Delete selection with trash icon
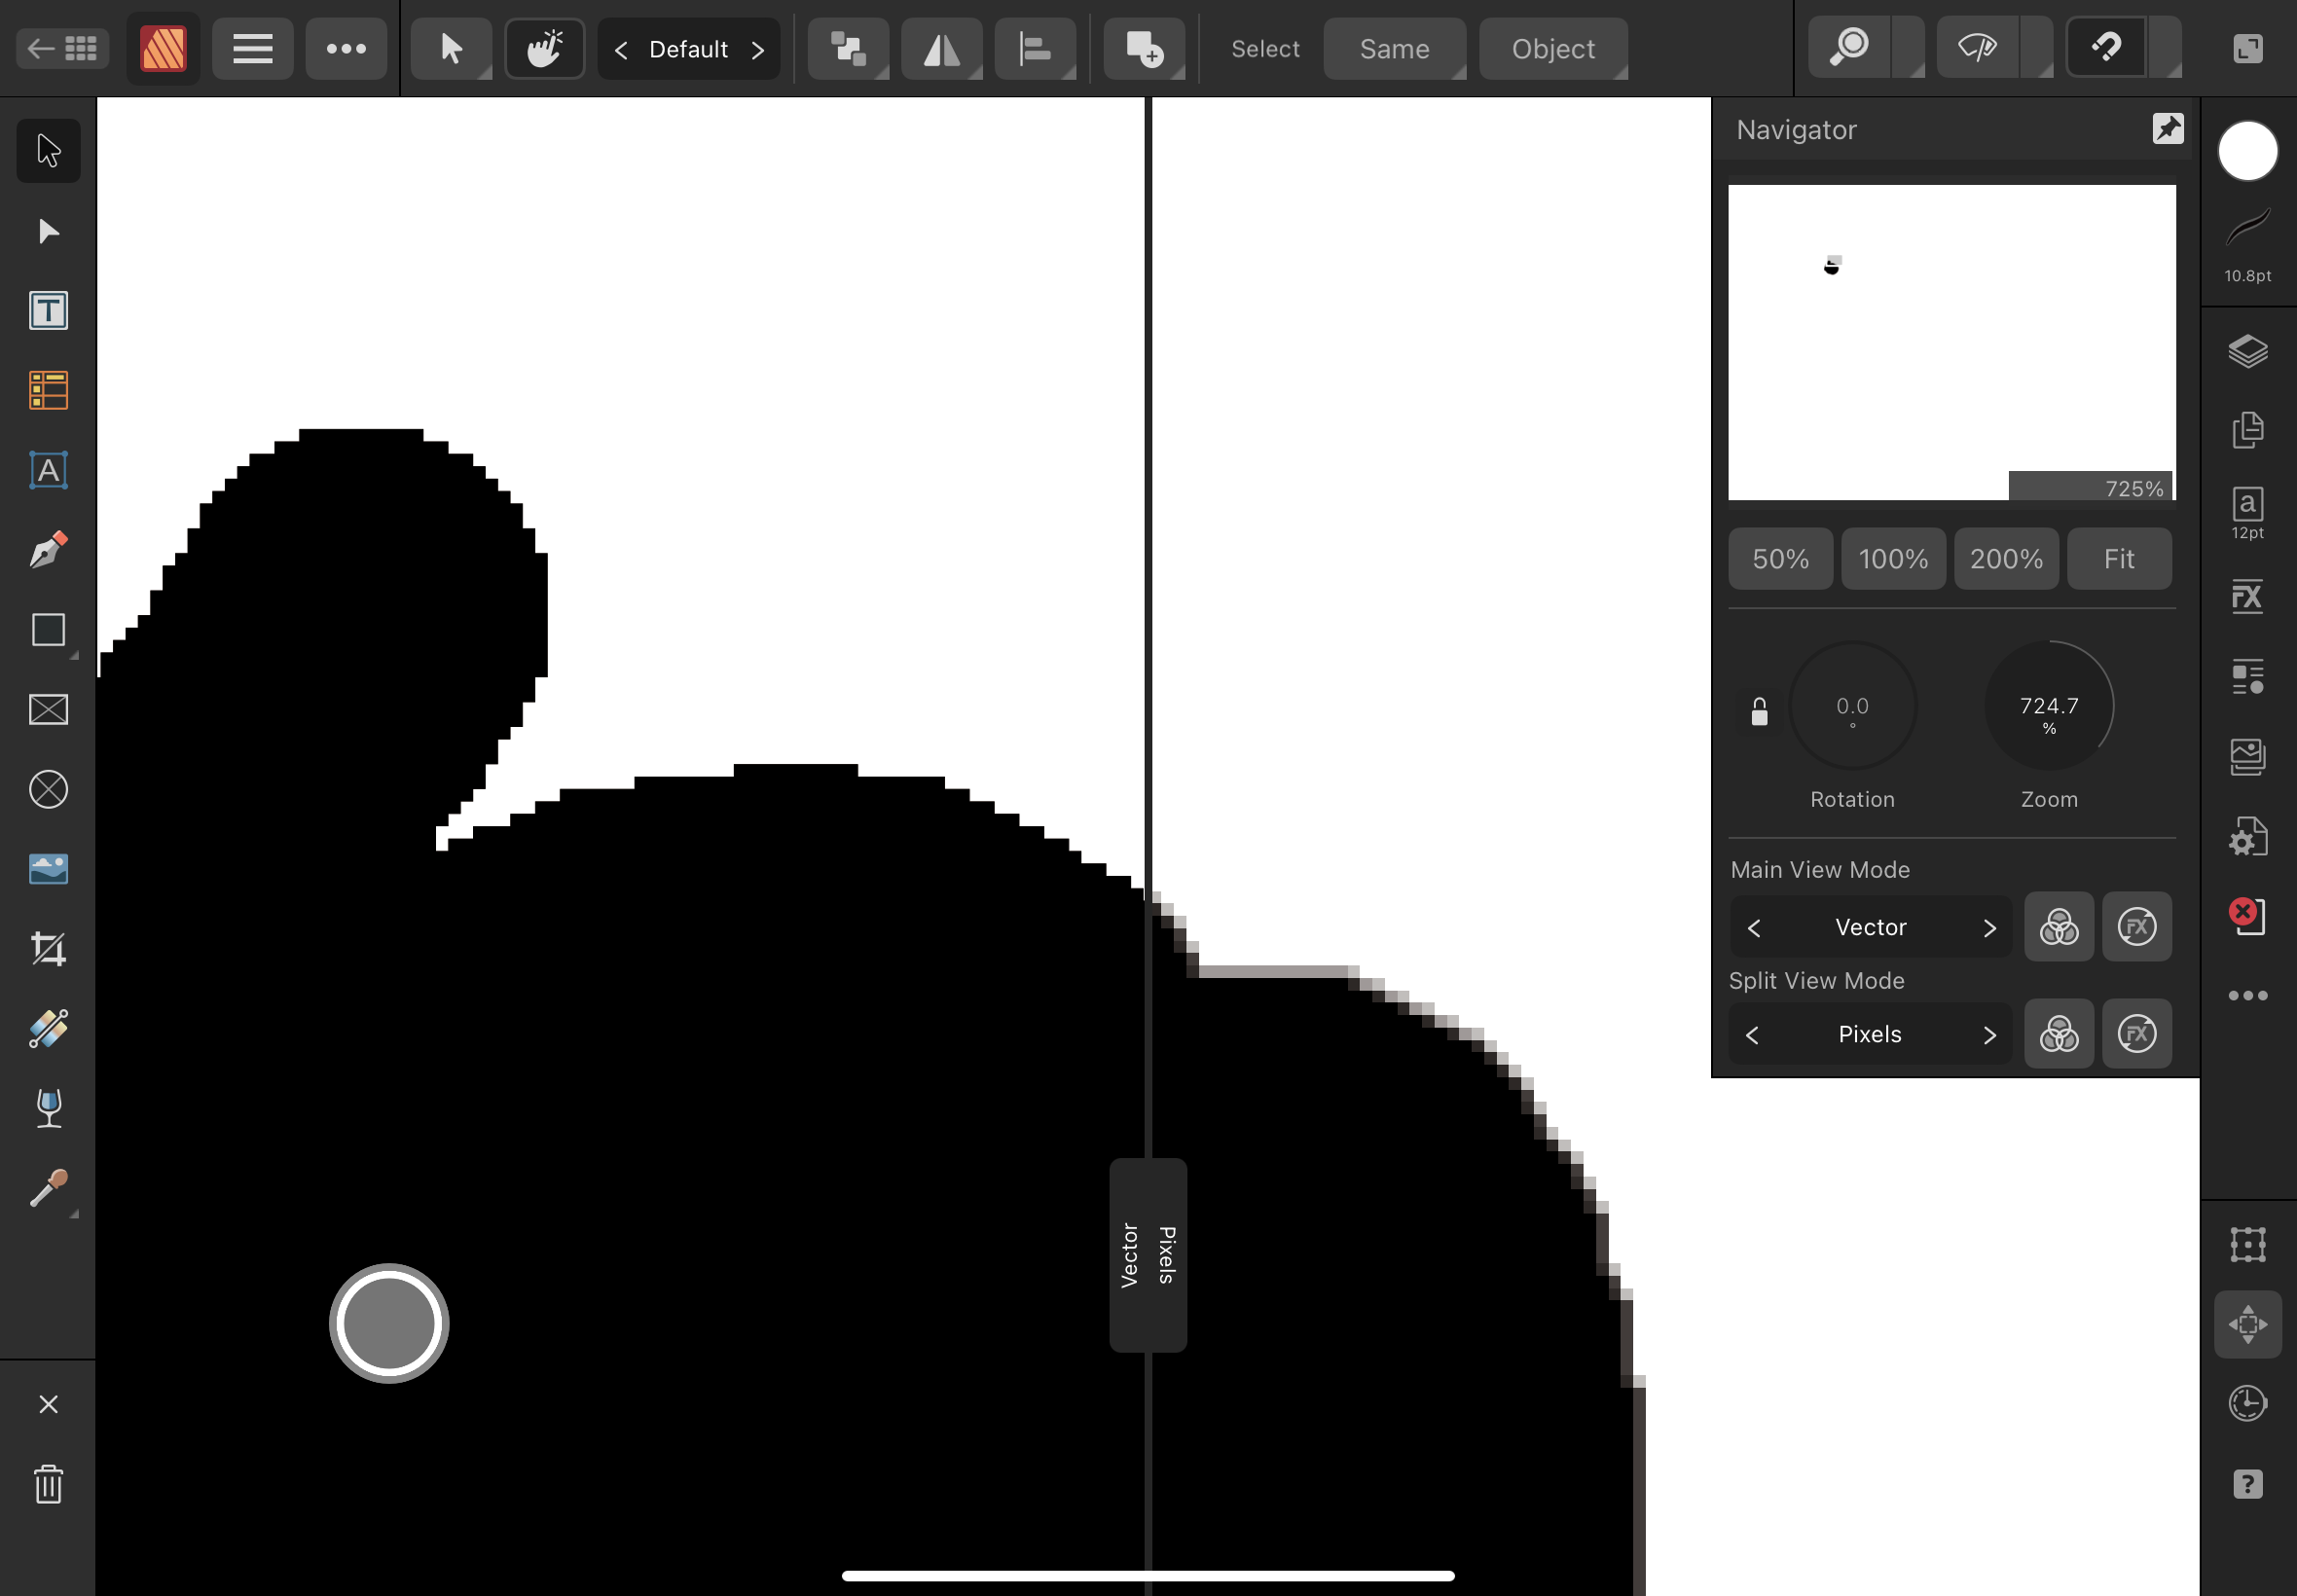Viewport: 2297px width, 1596px height. tap(48, 1484)
